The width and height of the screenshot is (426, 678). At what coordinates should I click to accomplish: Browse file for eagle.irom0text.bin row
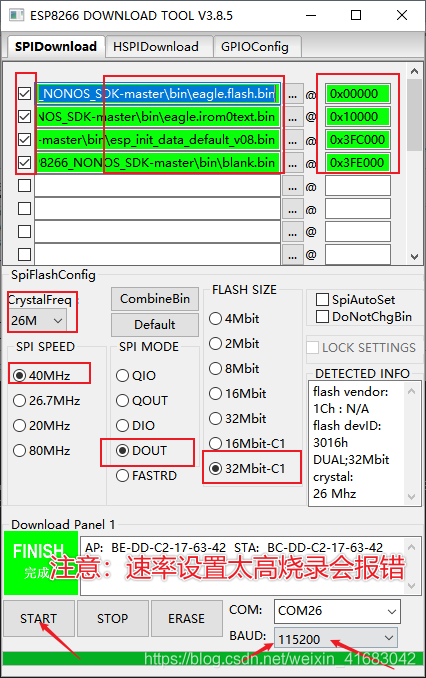(x=293, y=117)
